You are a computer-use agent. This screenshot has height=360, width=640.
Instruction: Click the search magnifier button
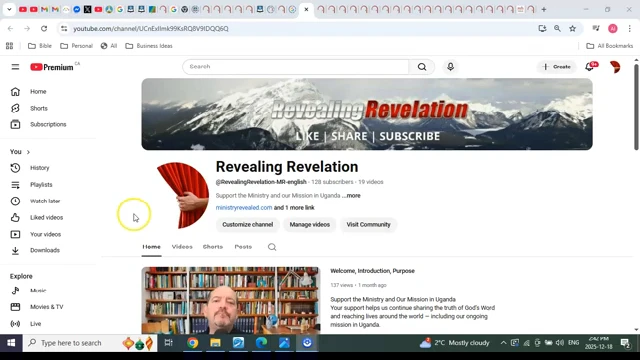[422, 67]
